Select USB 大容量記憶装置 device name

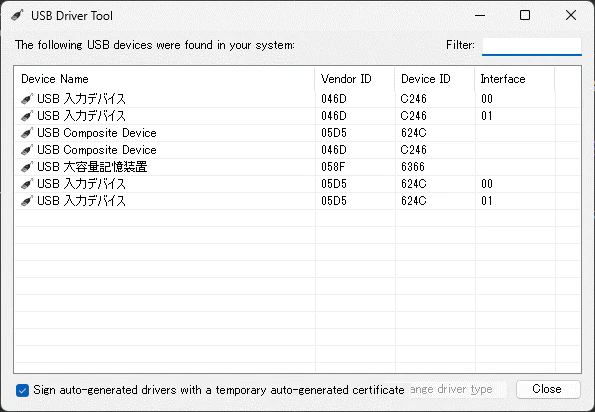click(x=92, y=167)
